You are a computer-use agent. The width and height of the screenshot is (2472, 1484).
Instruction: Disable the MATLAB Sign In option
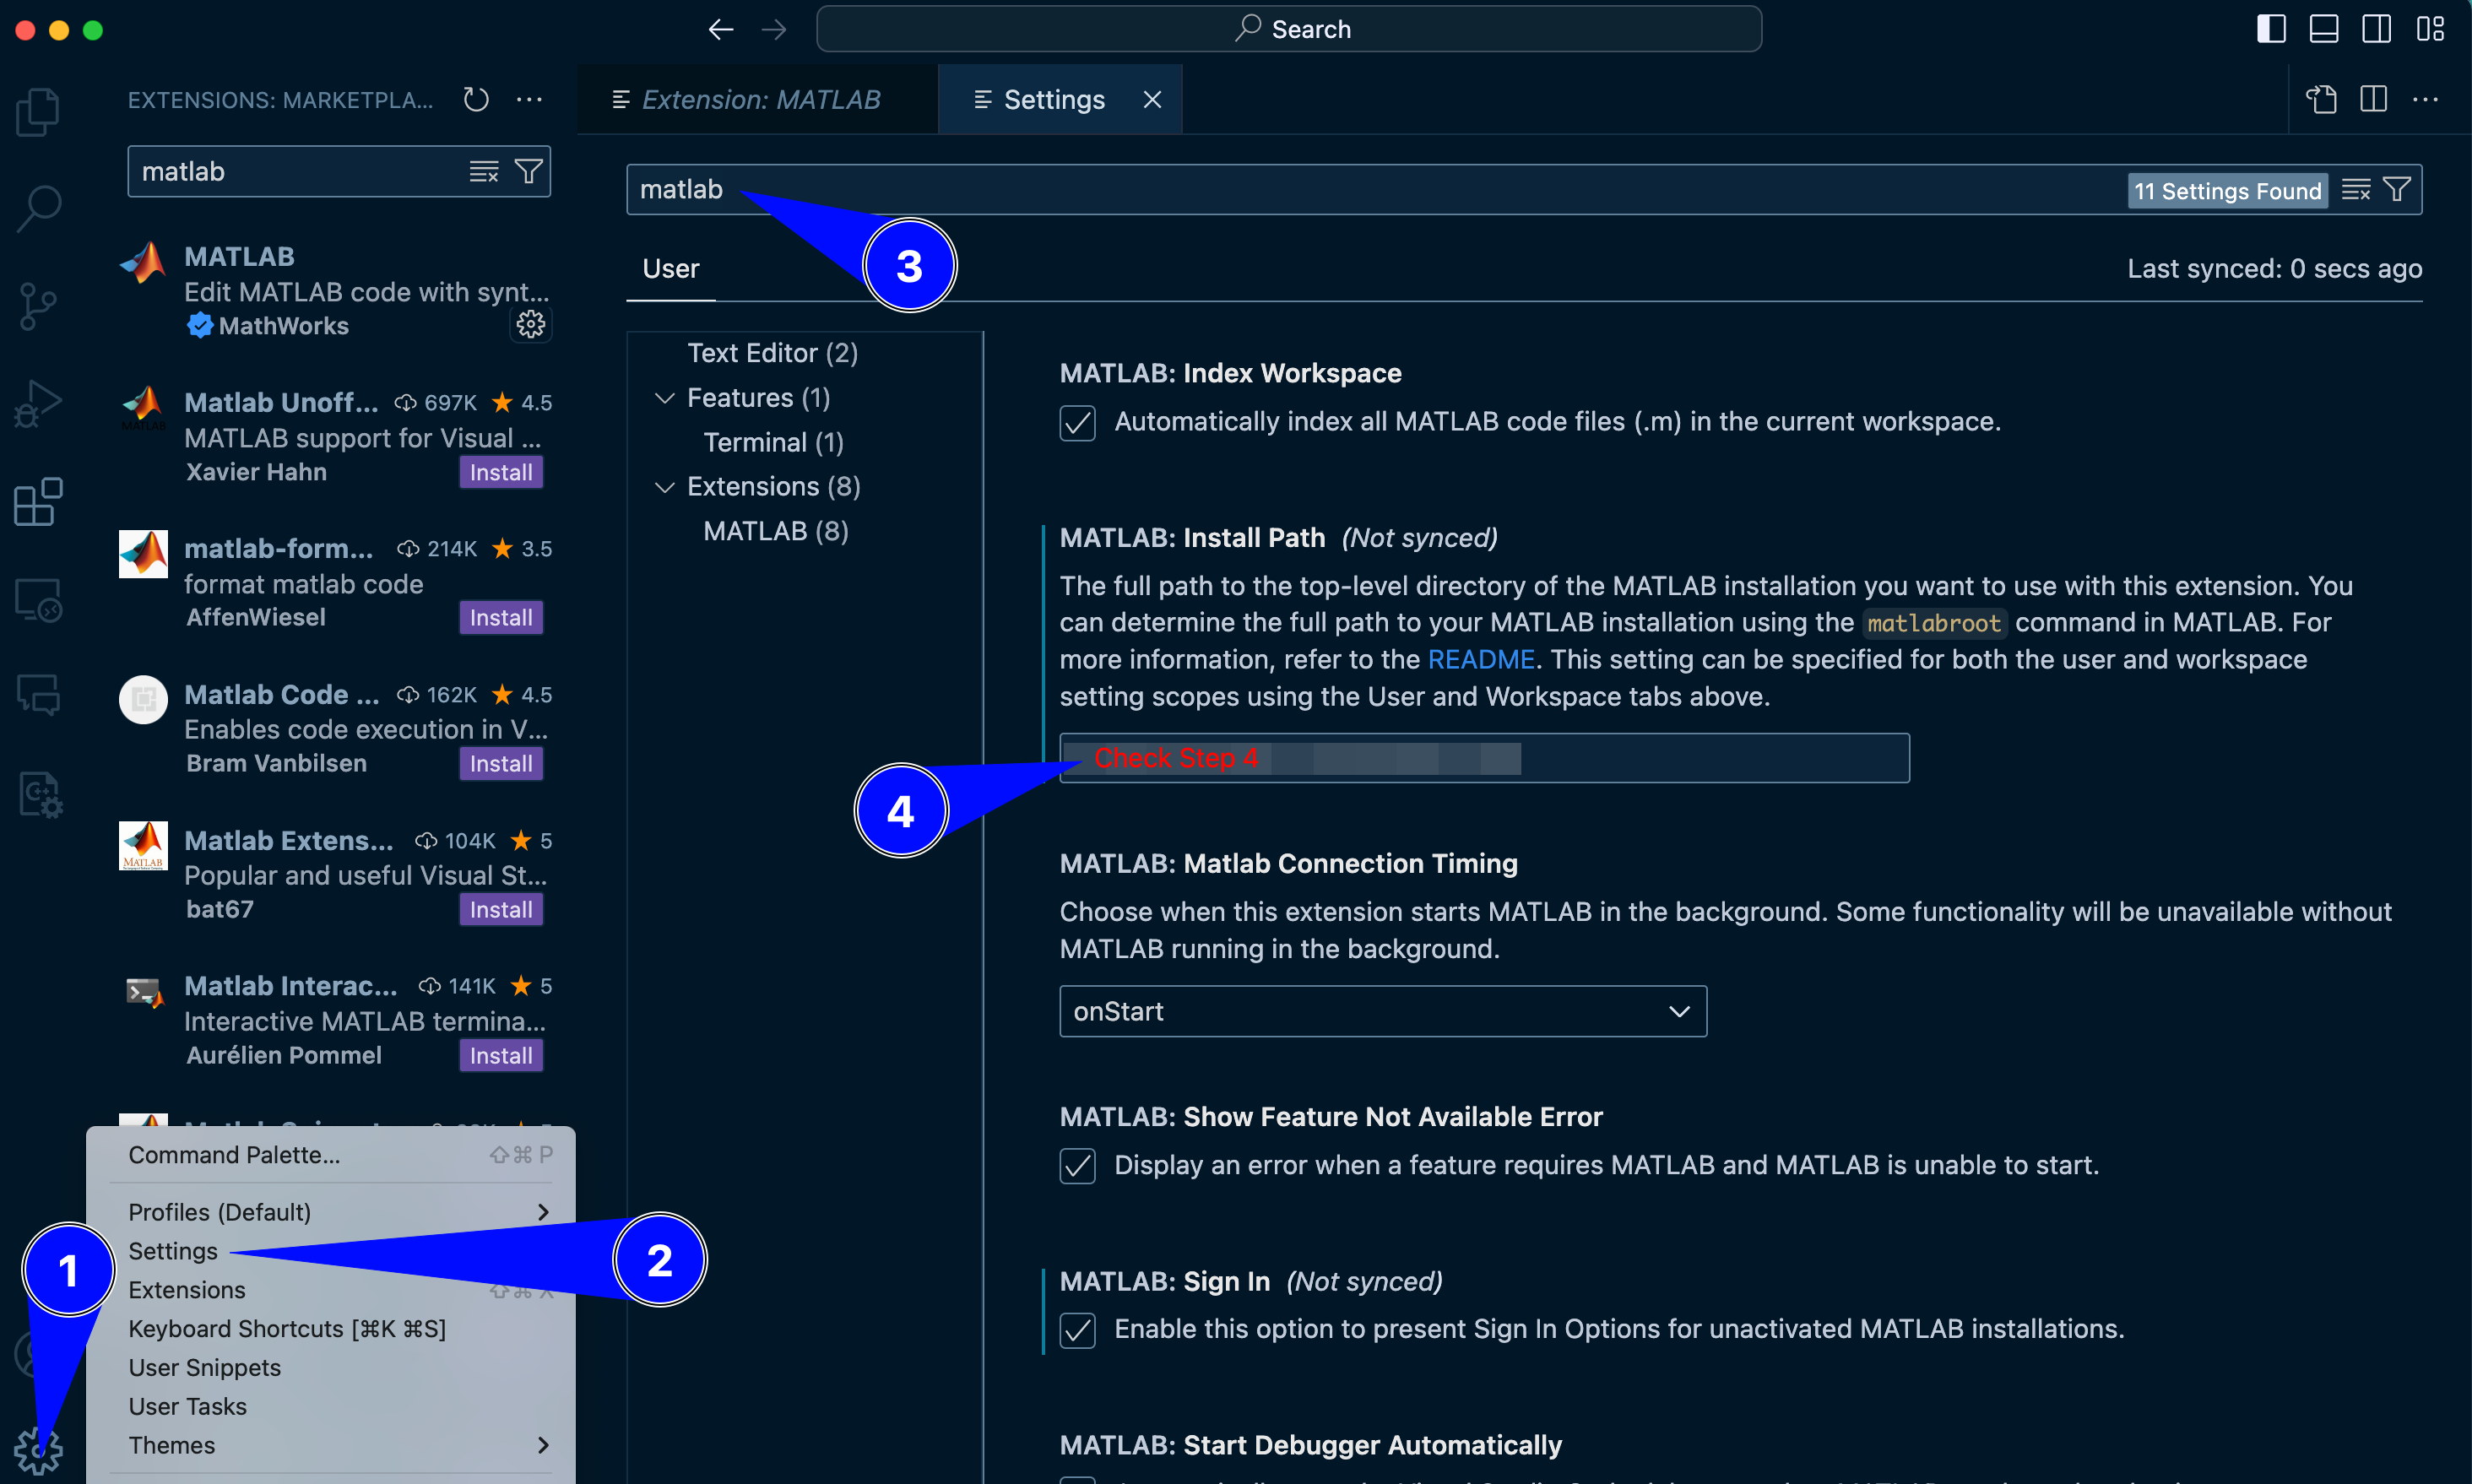(x=1077, y=1330)
